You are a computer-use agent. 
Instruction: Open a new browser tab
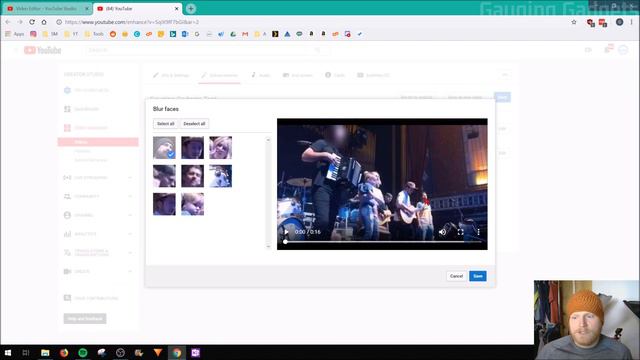pos(191,9)
